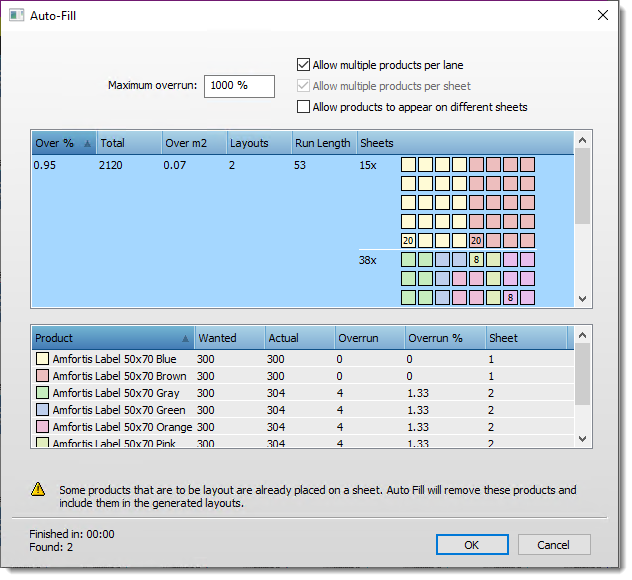The height and width of the screenshot is (580, 632).
Task: Click the Brown row Wanted value 300
Action: [x=206, y=376]
